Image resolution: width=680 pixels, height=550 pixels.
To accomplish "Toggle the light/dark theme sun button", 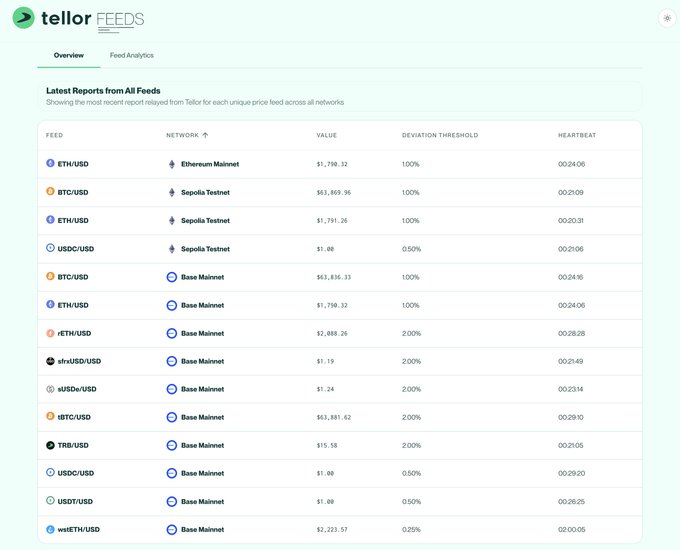I will coord(667,18).
